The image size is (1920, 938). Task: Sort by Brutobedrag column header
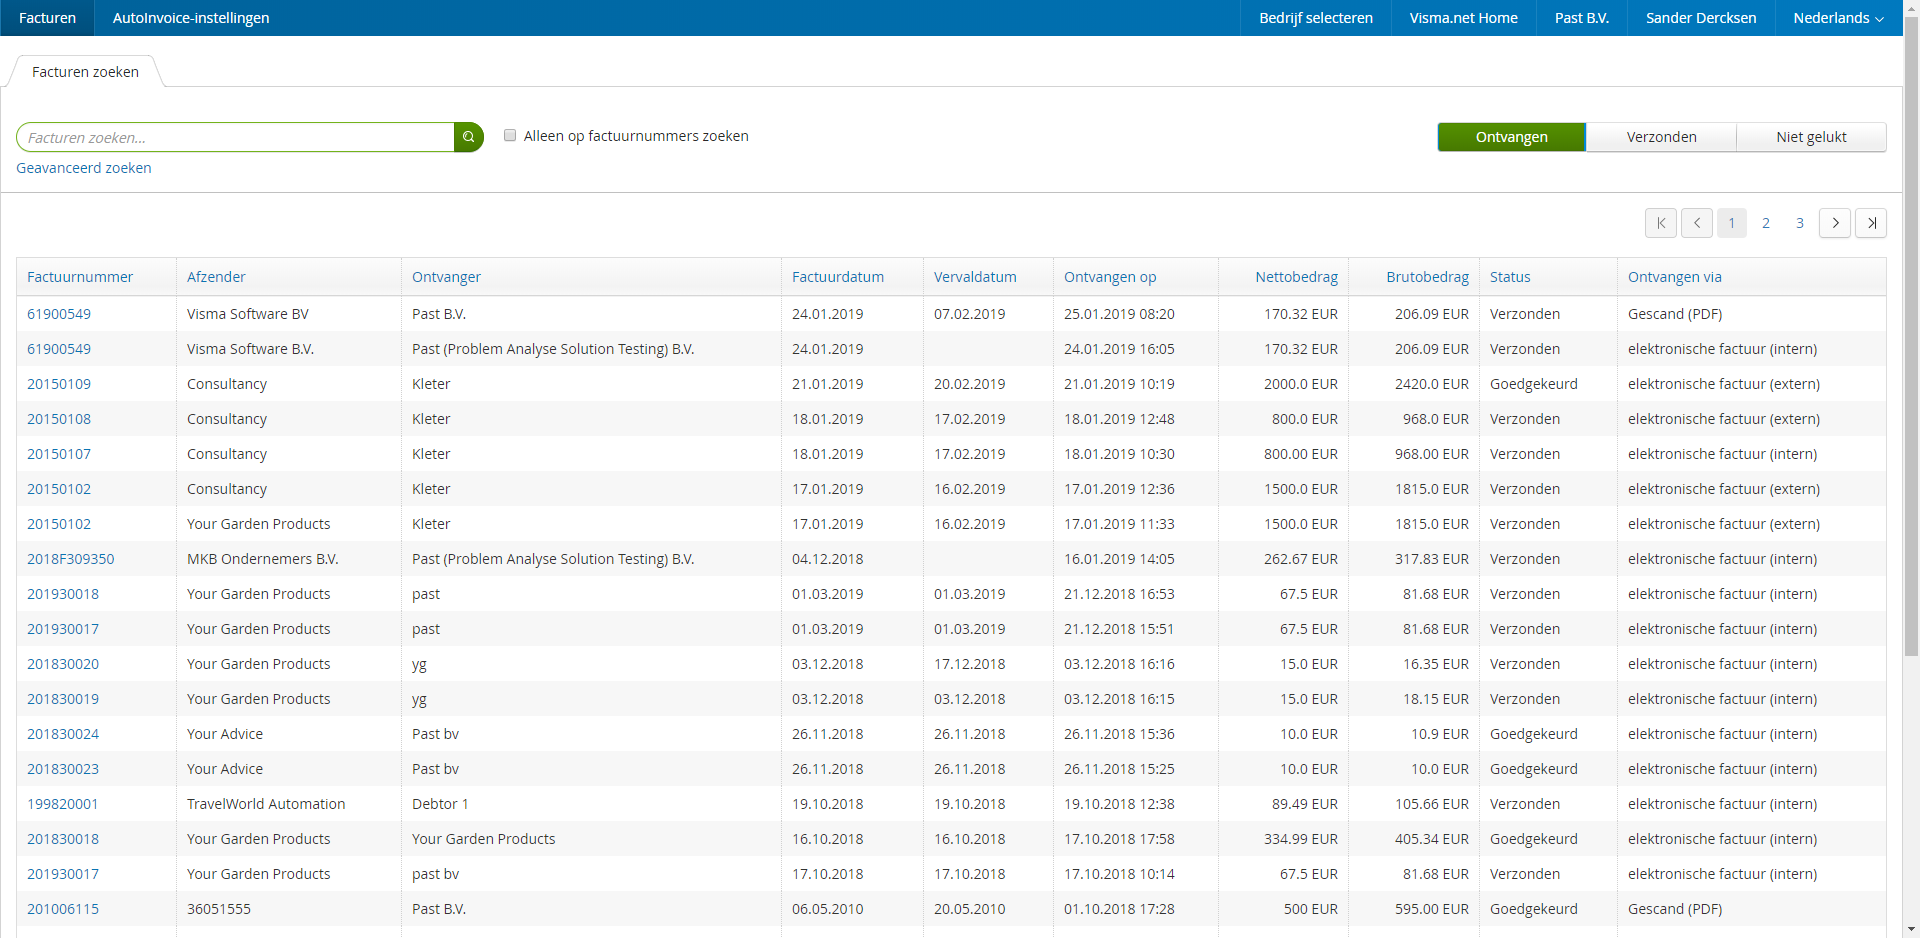1427,277
